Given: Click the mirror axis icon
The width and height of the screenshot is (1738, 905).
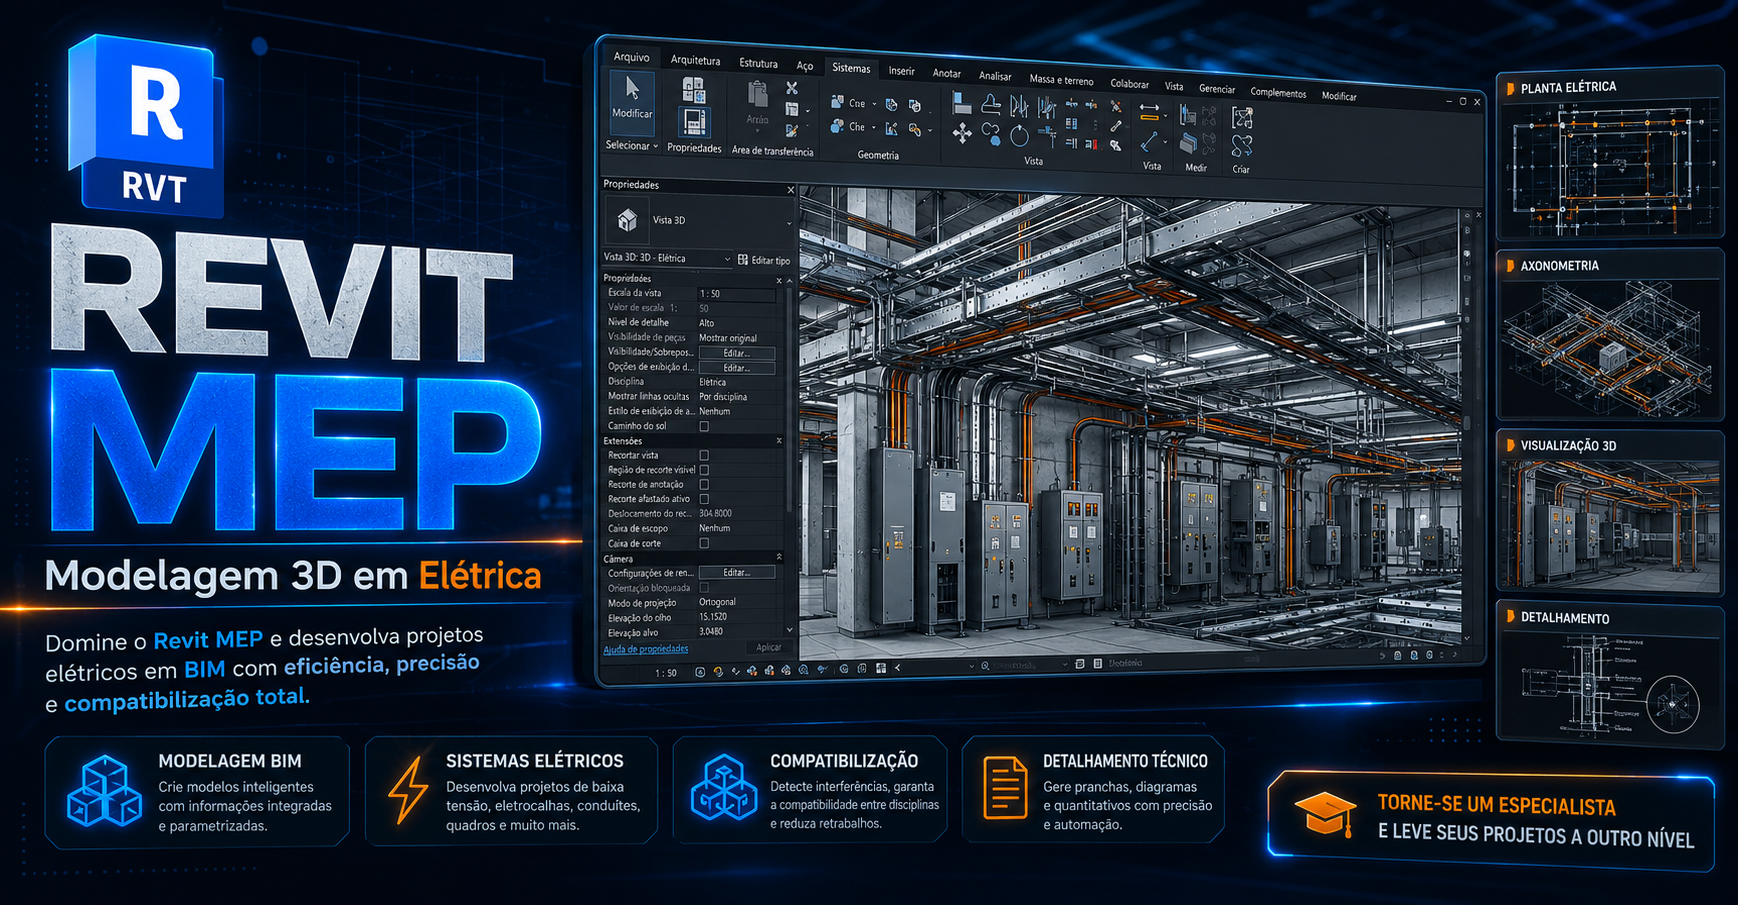Looking at the screenshot, I should 1017,104.
